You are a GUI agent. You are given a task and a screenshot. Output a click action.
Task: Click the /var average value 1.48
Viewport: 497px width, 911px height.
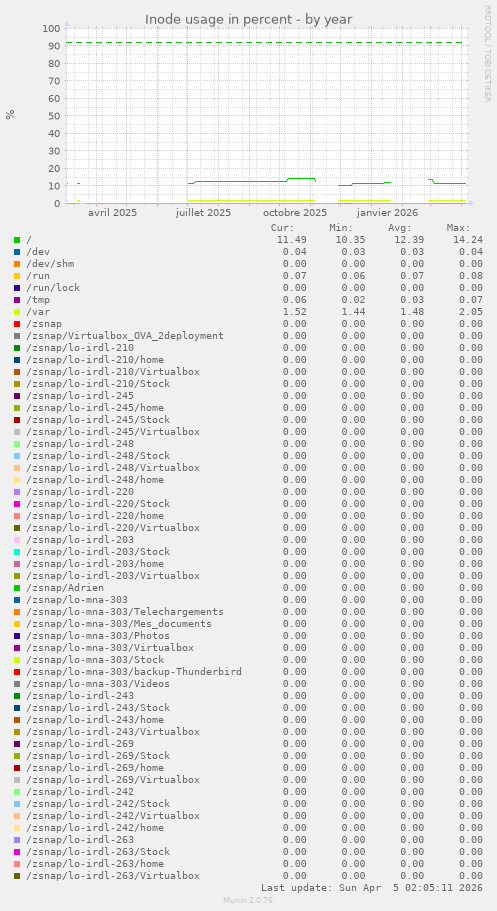pyautogui.click(x=412, y=312)
